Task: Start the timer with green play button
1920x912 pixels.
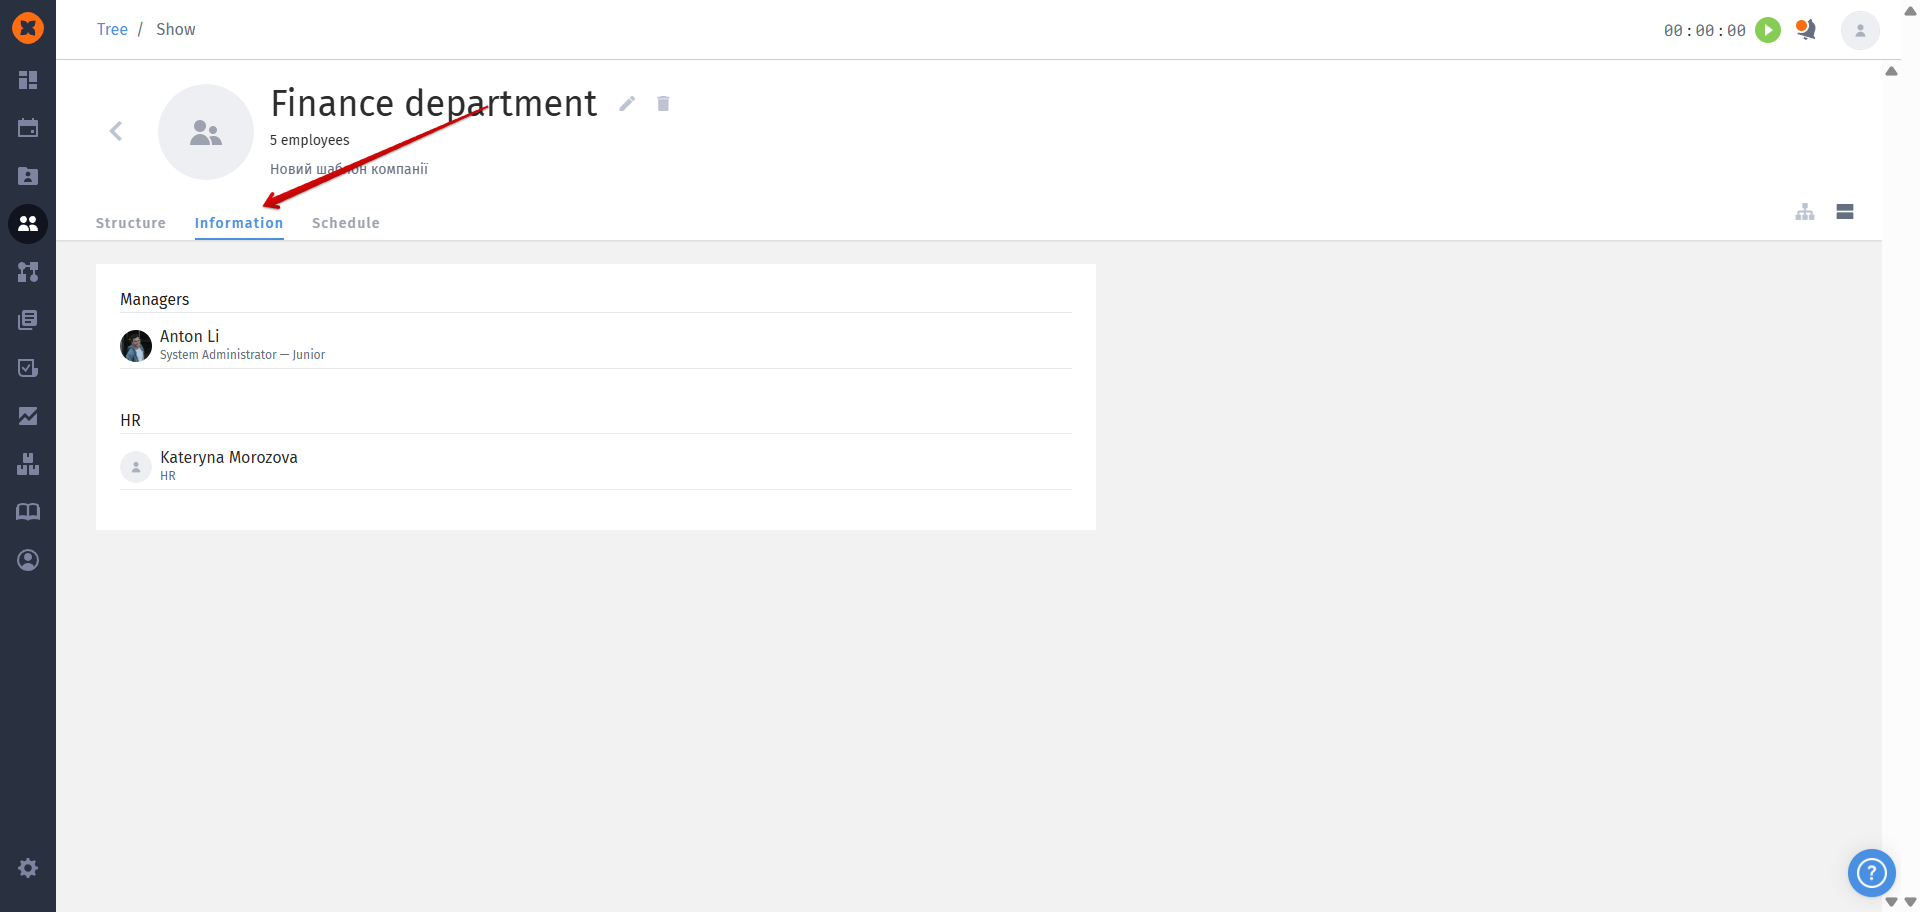Action: point(1768,30)
